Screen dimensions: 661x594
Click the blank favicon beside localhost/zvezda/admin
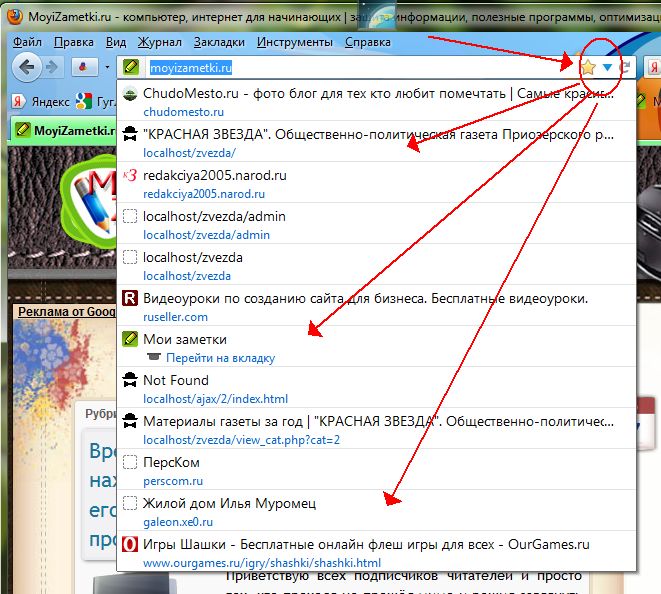[130, 216]
